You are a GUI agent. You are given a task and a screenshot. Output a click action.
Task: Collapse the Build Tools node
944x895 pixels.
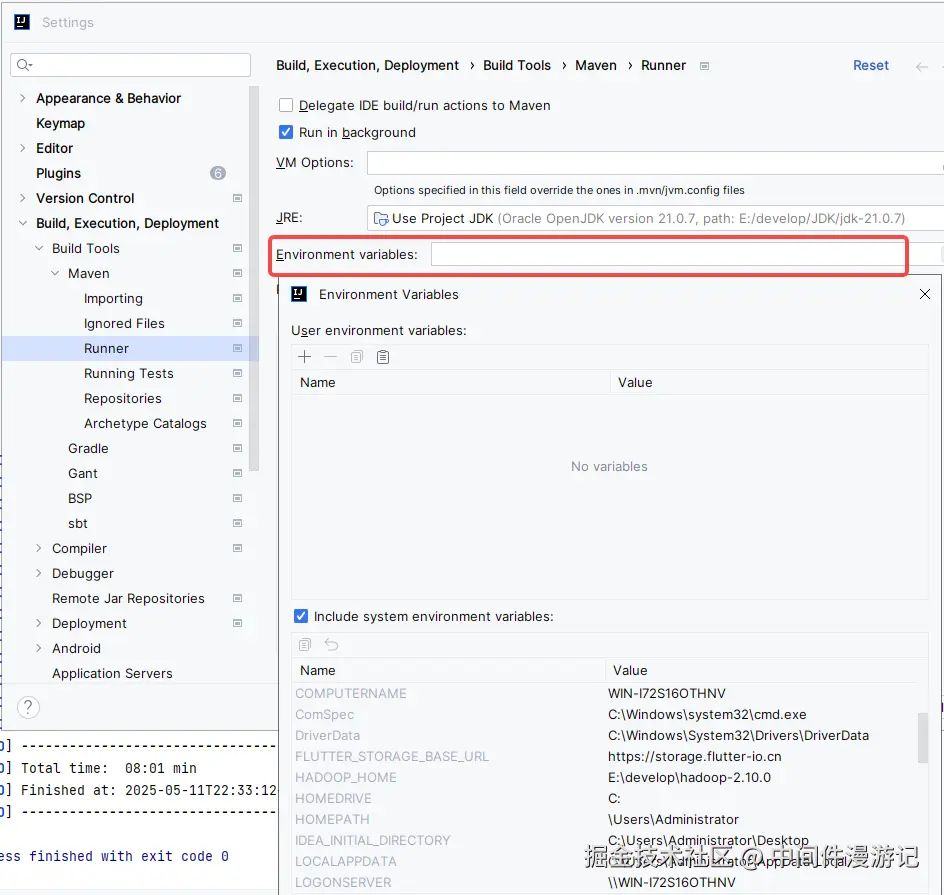point(39,248)
